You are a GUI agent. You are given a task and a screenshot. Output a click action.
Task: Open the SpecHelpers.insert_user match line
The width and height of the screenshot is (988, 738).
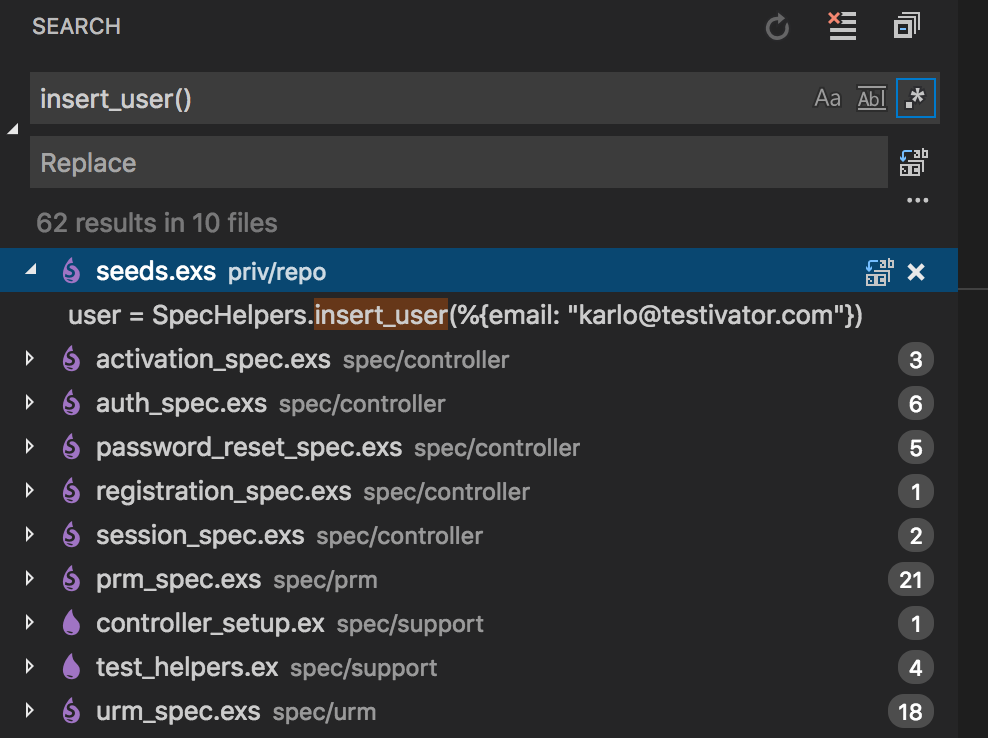pos(465,314)
